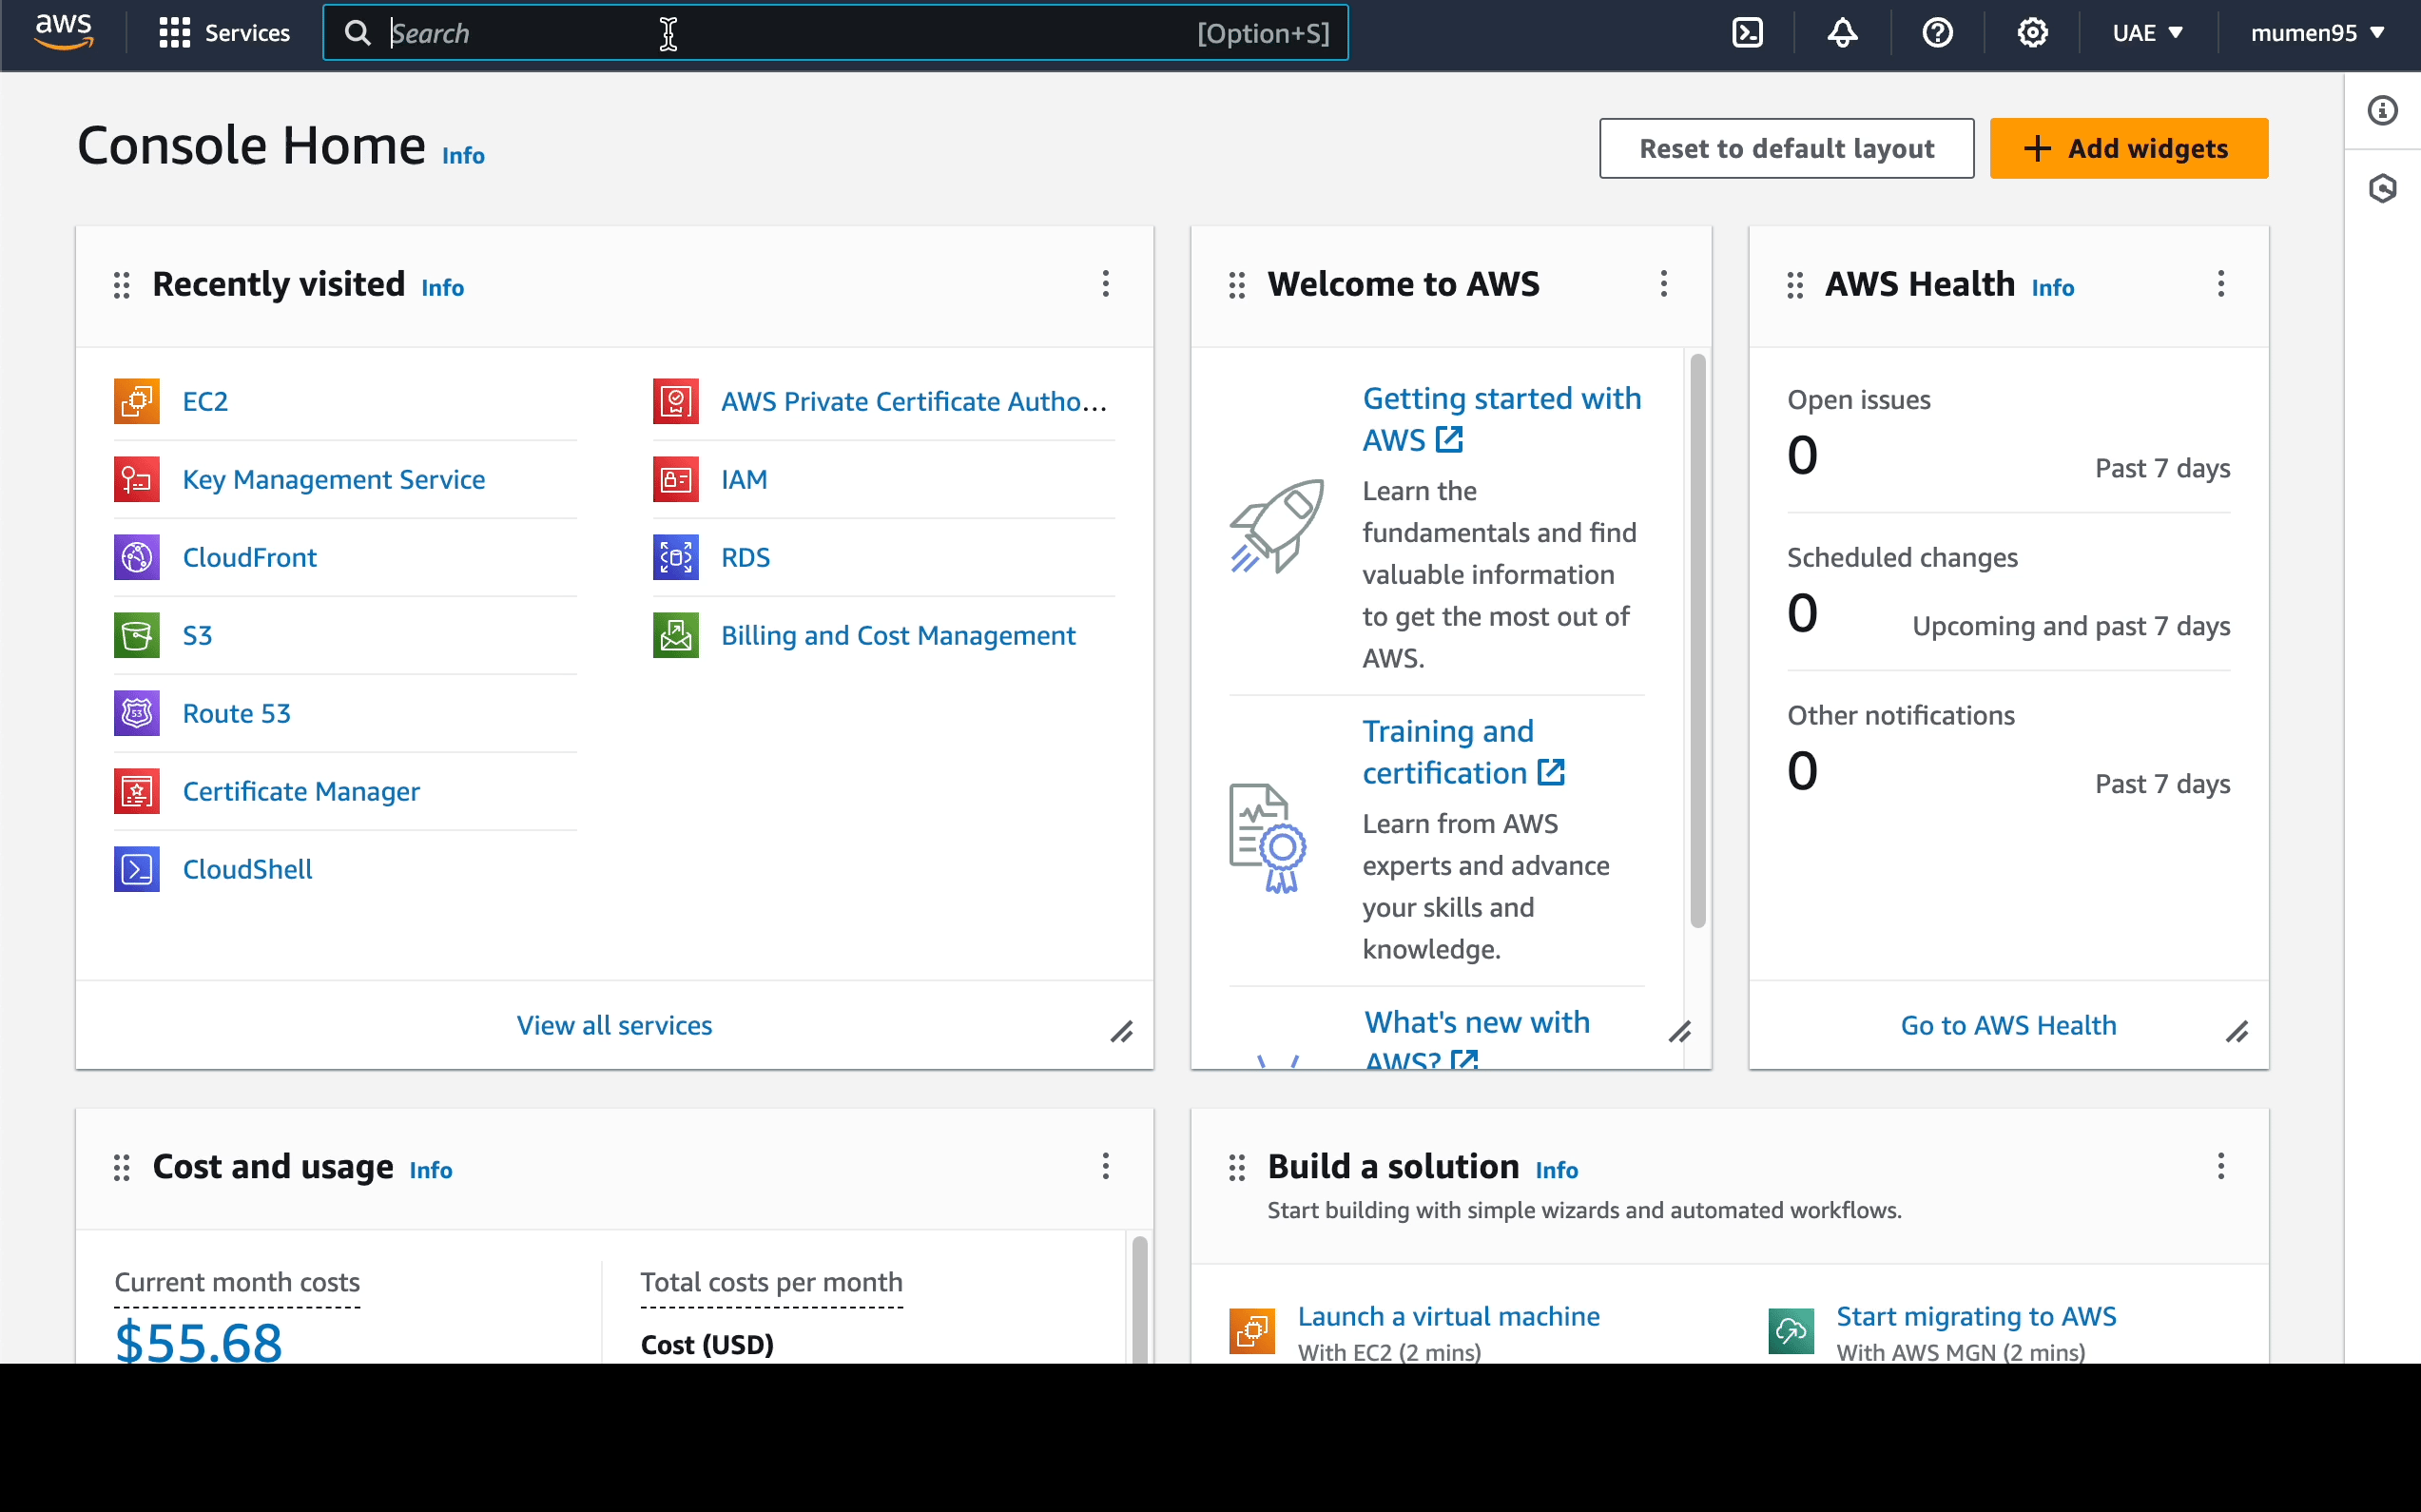
Task: Open EC2 service from recently visited
Action: coord(205,398)
